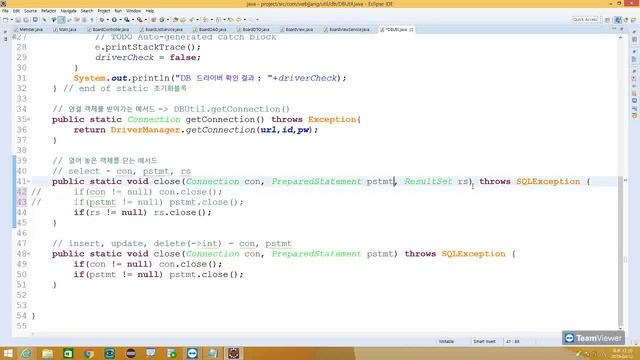Click the Save All toolbar icon
The image size is (640, 360).
(x=26, y=20)
